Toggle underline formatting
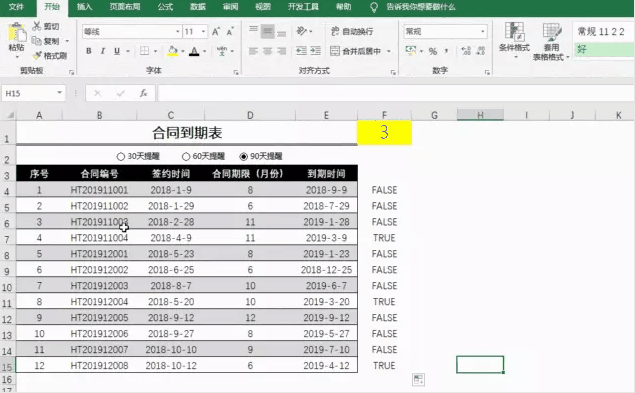This screenshot has height=393, width=635. [117, 51]
